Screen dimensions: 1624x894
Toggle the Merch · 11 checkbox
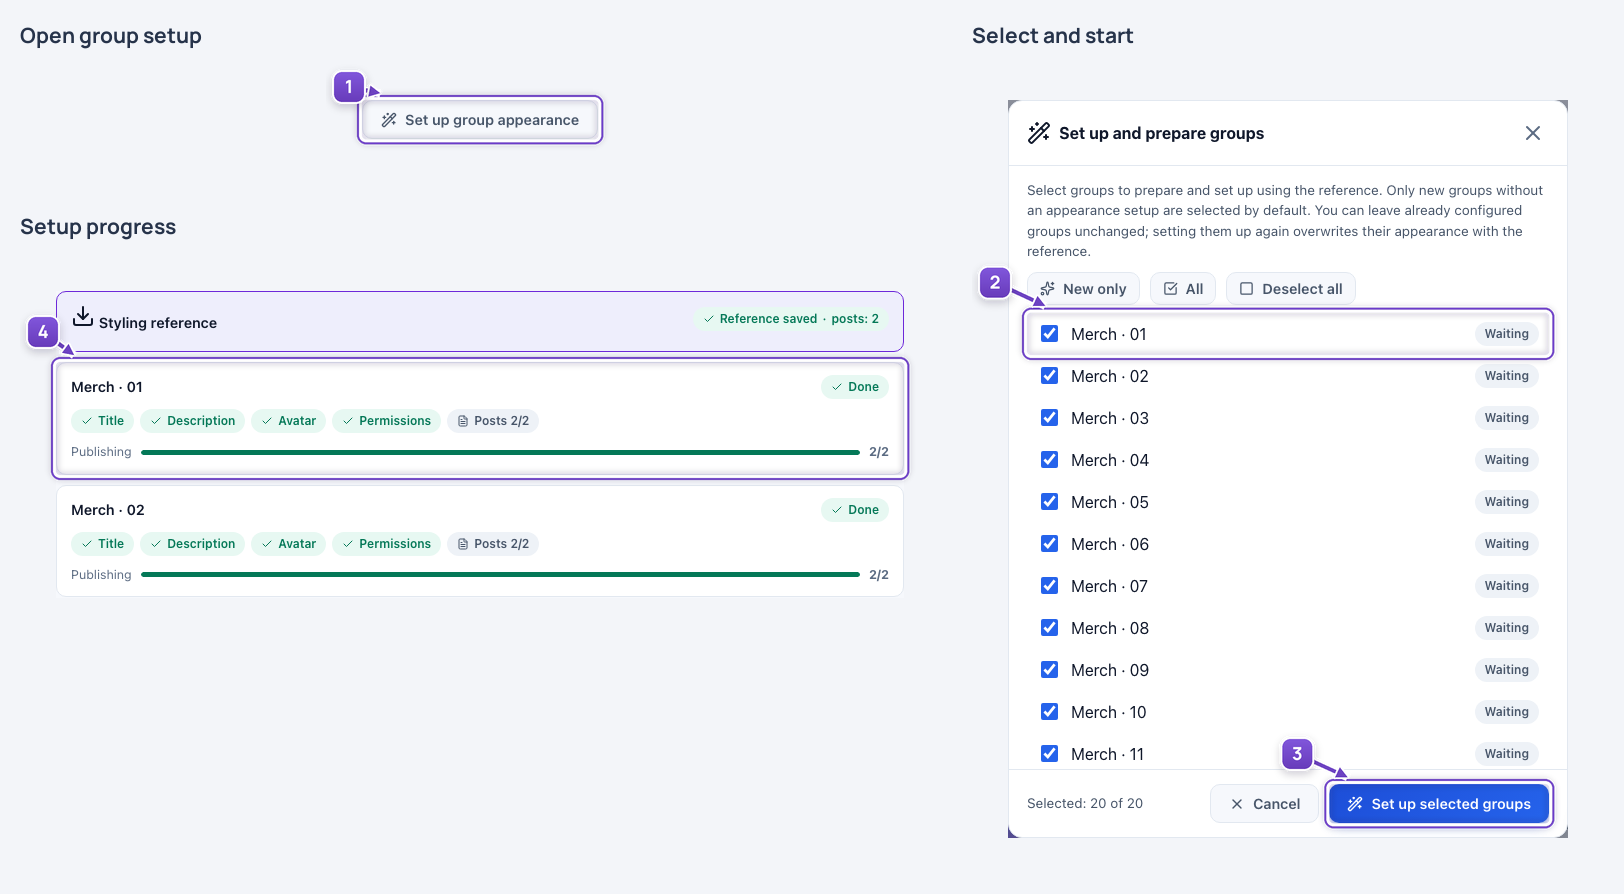point(1049,754)
